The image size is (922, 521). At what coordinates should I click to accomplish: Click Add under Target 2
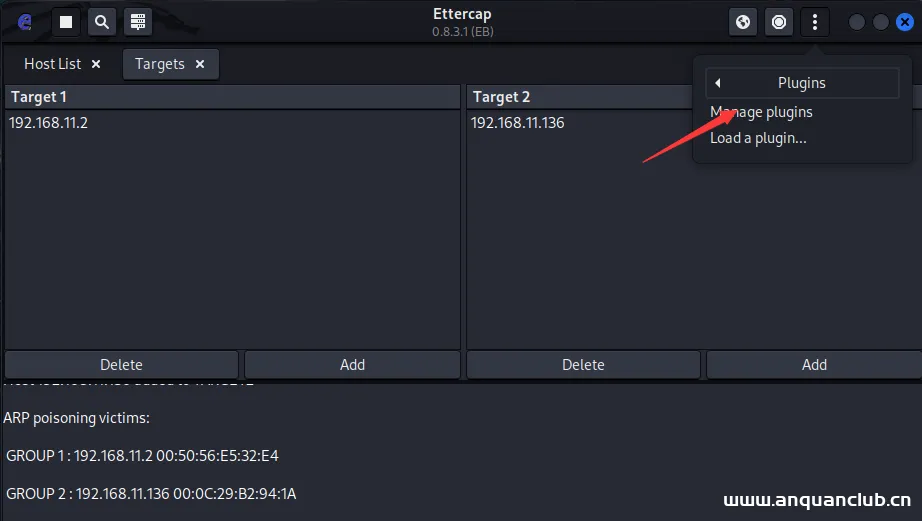814,364
